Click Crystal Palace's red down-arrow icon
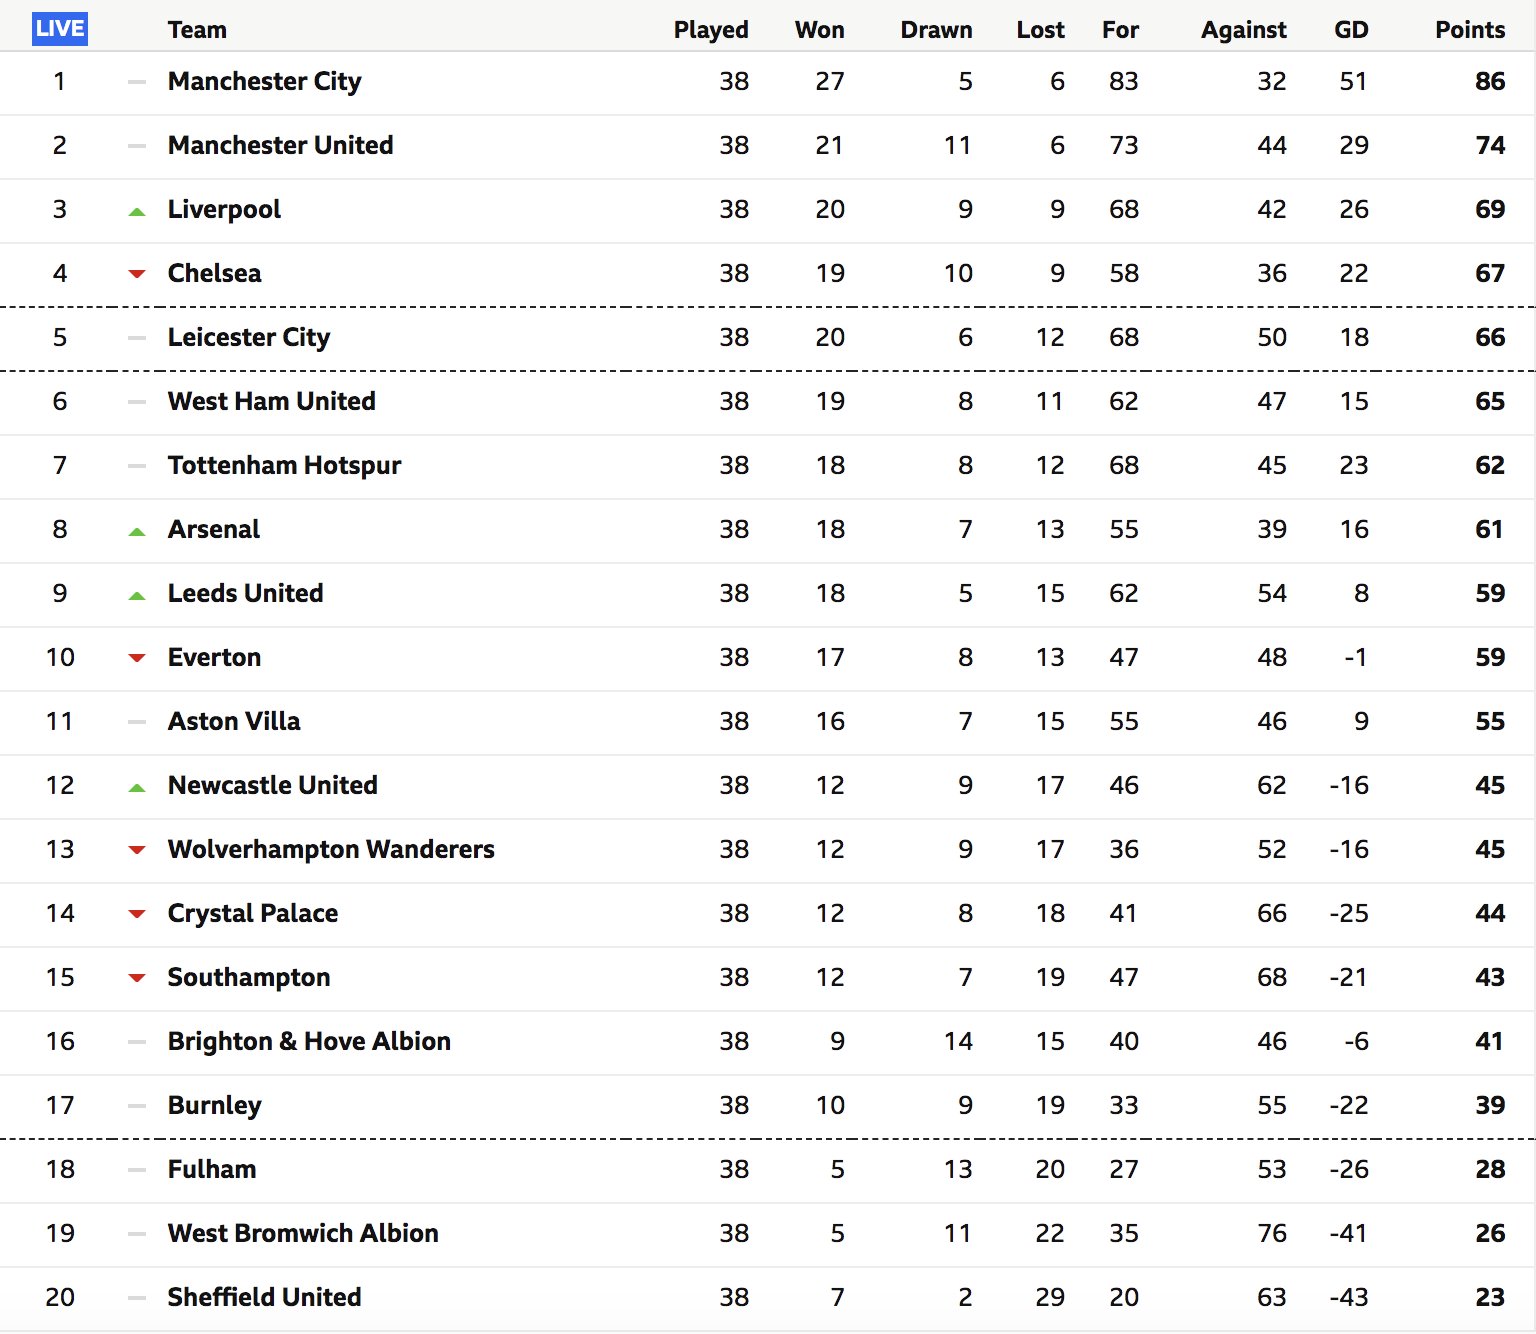The image size is (1536, 1334). pos(137,914)
